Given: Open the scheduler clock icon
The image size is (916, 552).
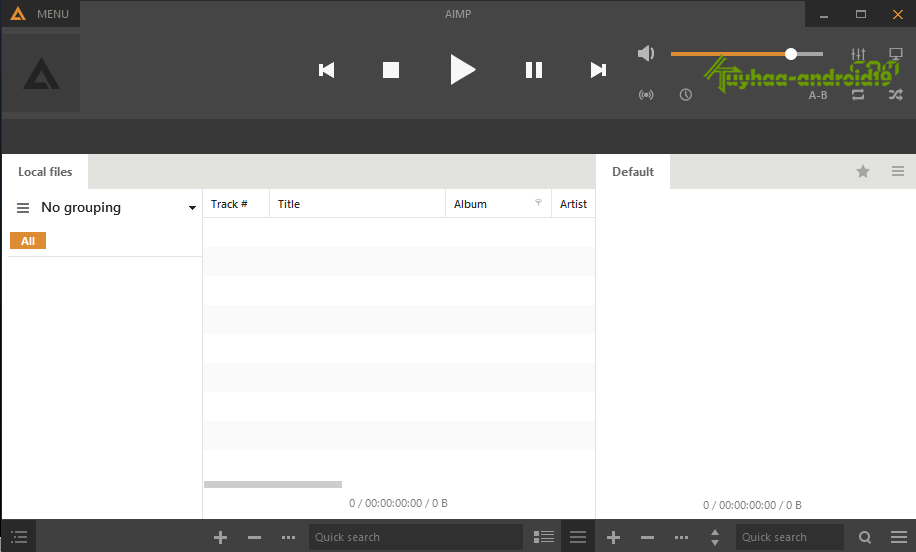Looking at the screenshot, I should [686, 95].
